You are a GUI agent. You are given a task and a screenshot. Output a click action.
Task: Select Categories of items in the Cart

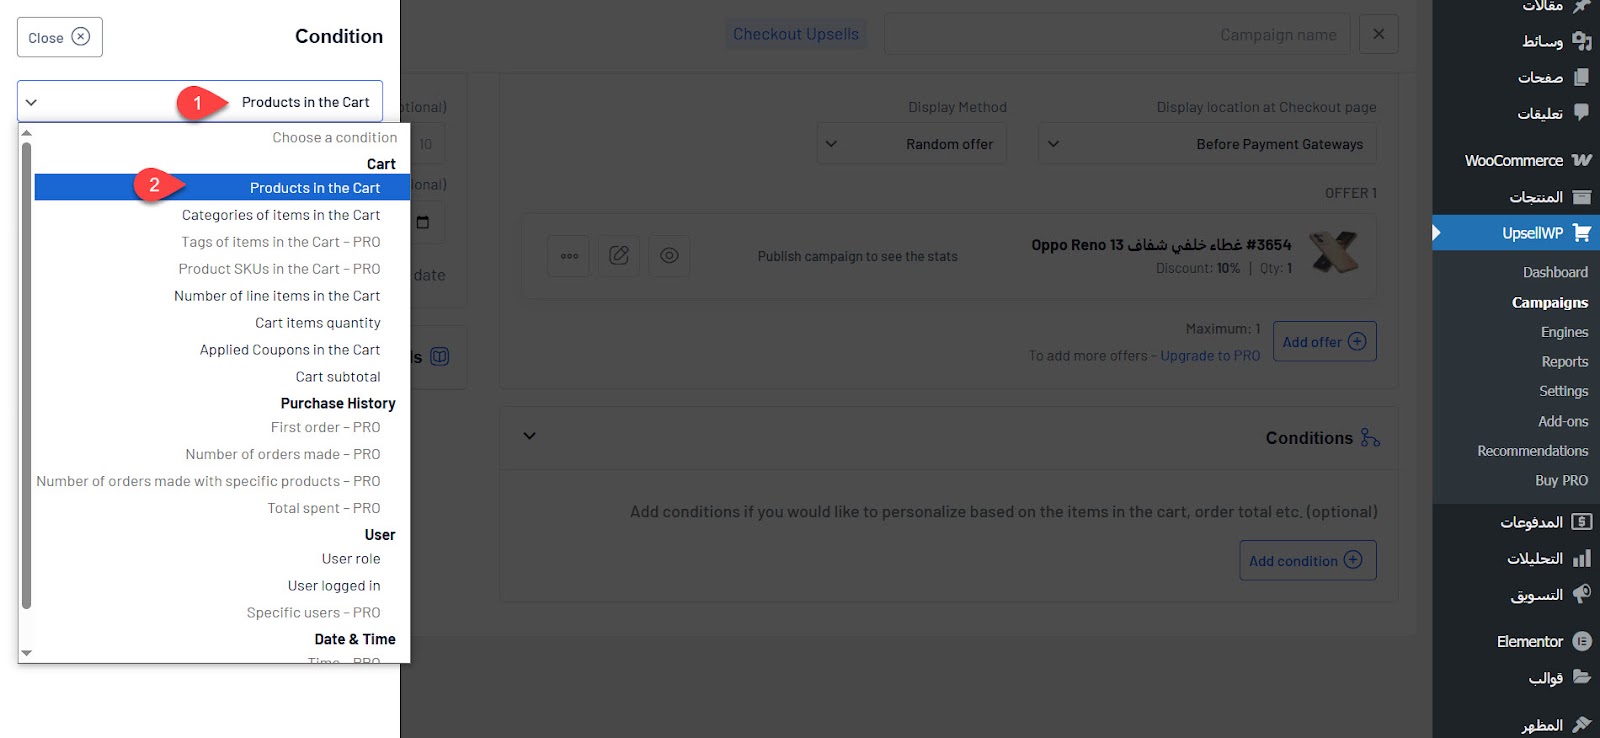click(x=281, y=215)
